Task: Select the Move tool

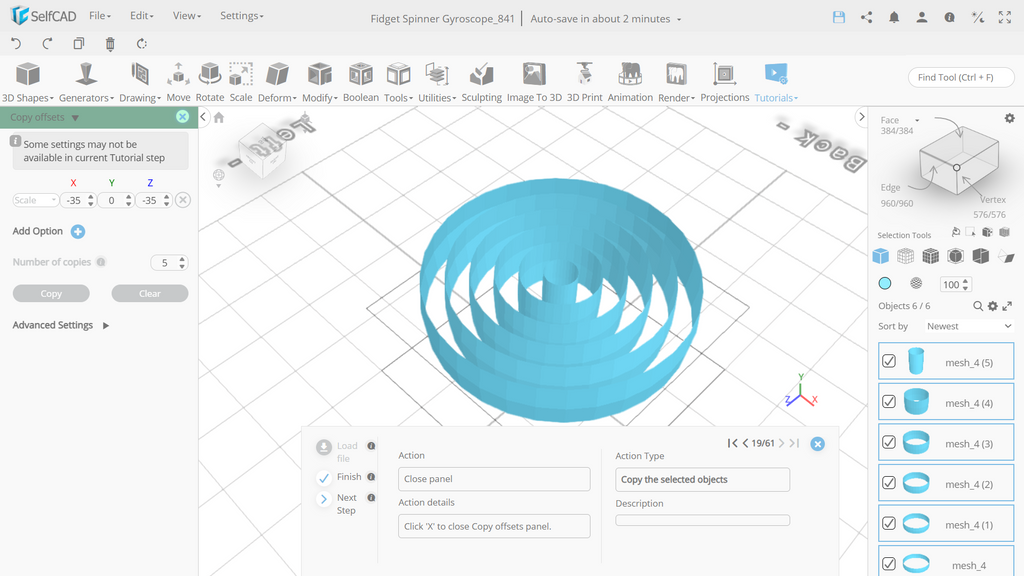Action: click(178, 82)
